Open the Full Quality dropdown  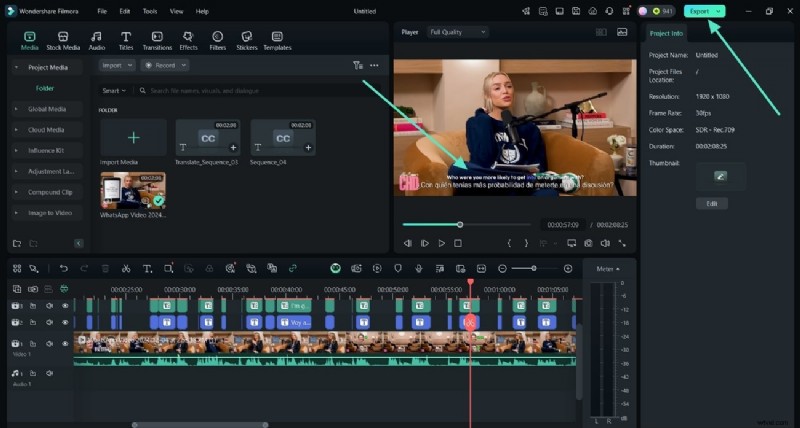click(457, 32)
